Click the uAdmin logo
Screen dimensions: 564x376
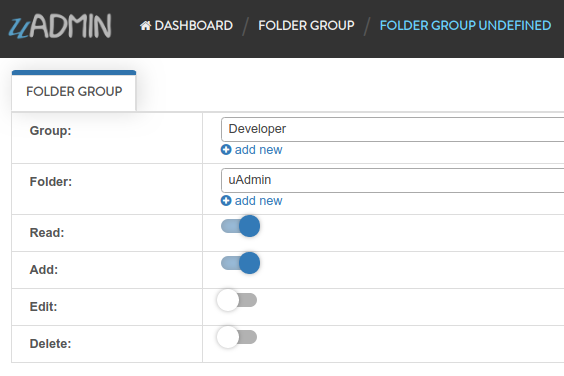coord(60,26)
